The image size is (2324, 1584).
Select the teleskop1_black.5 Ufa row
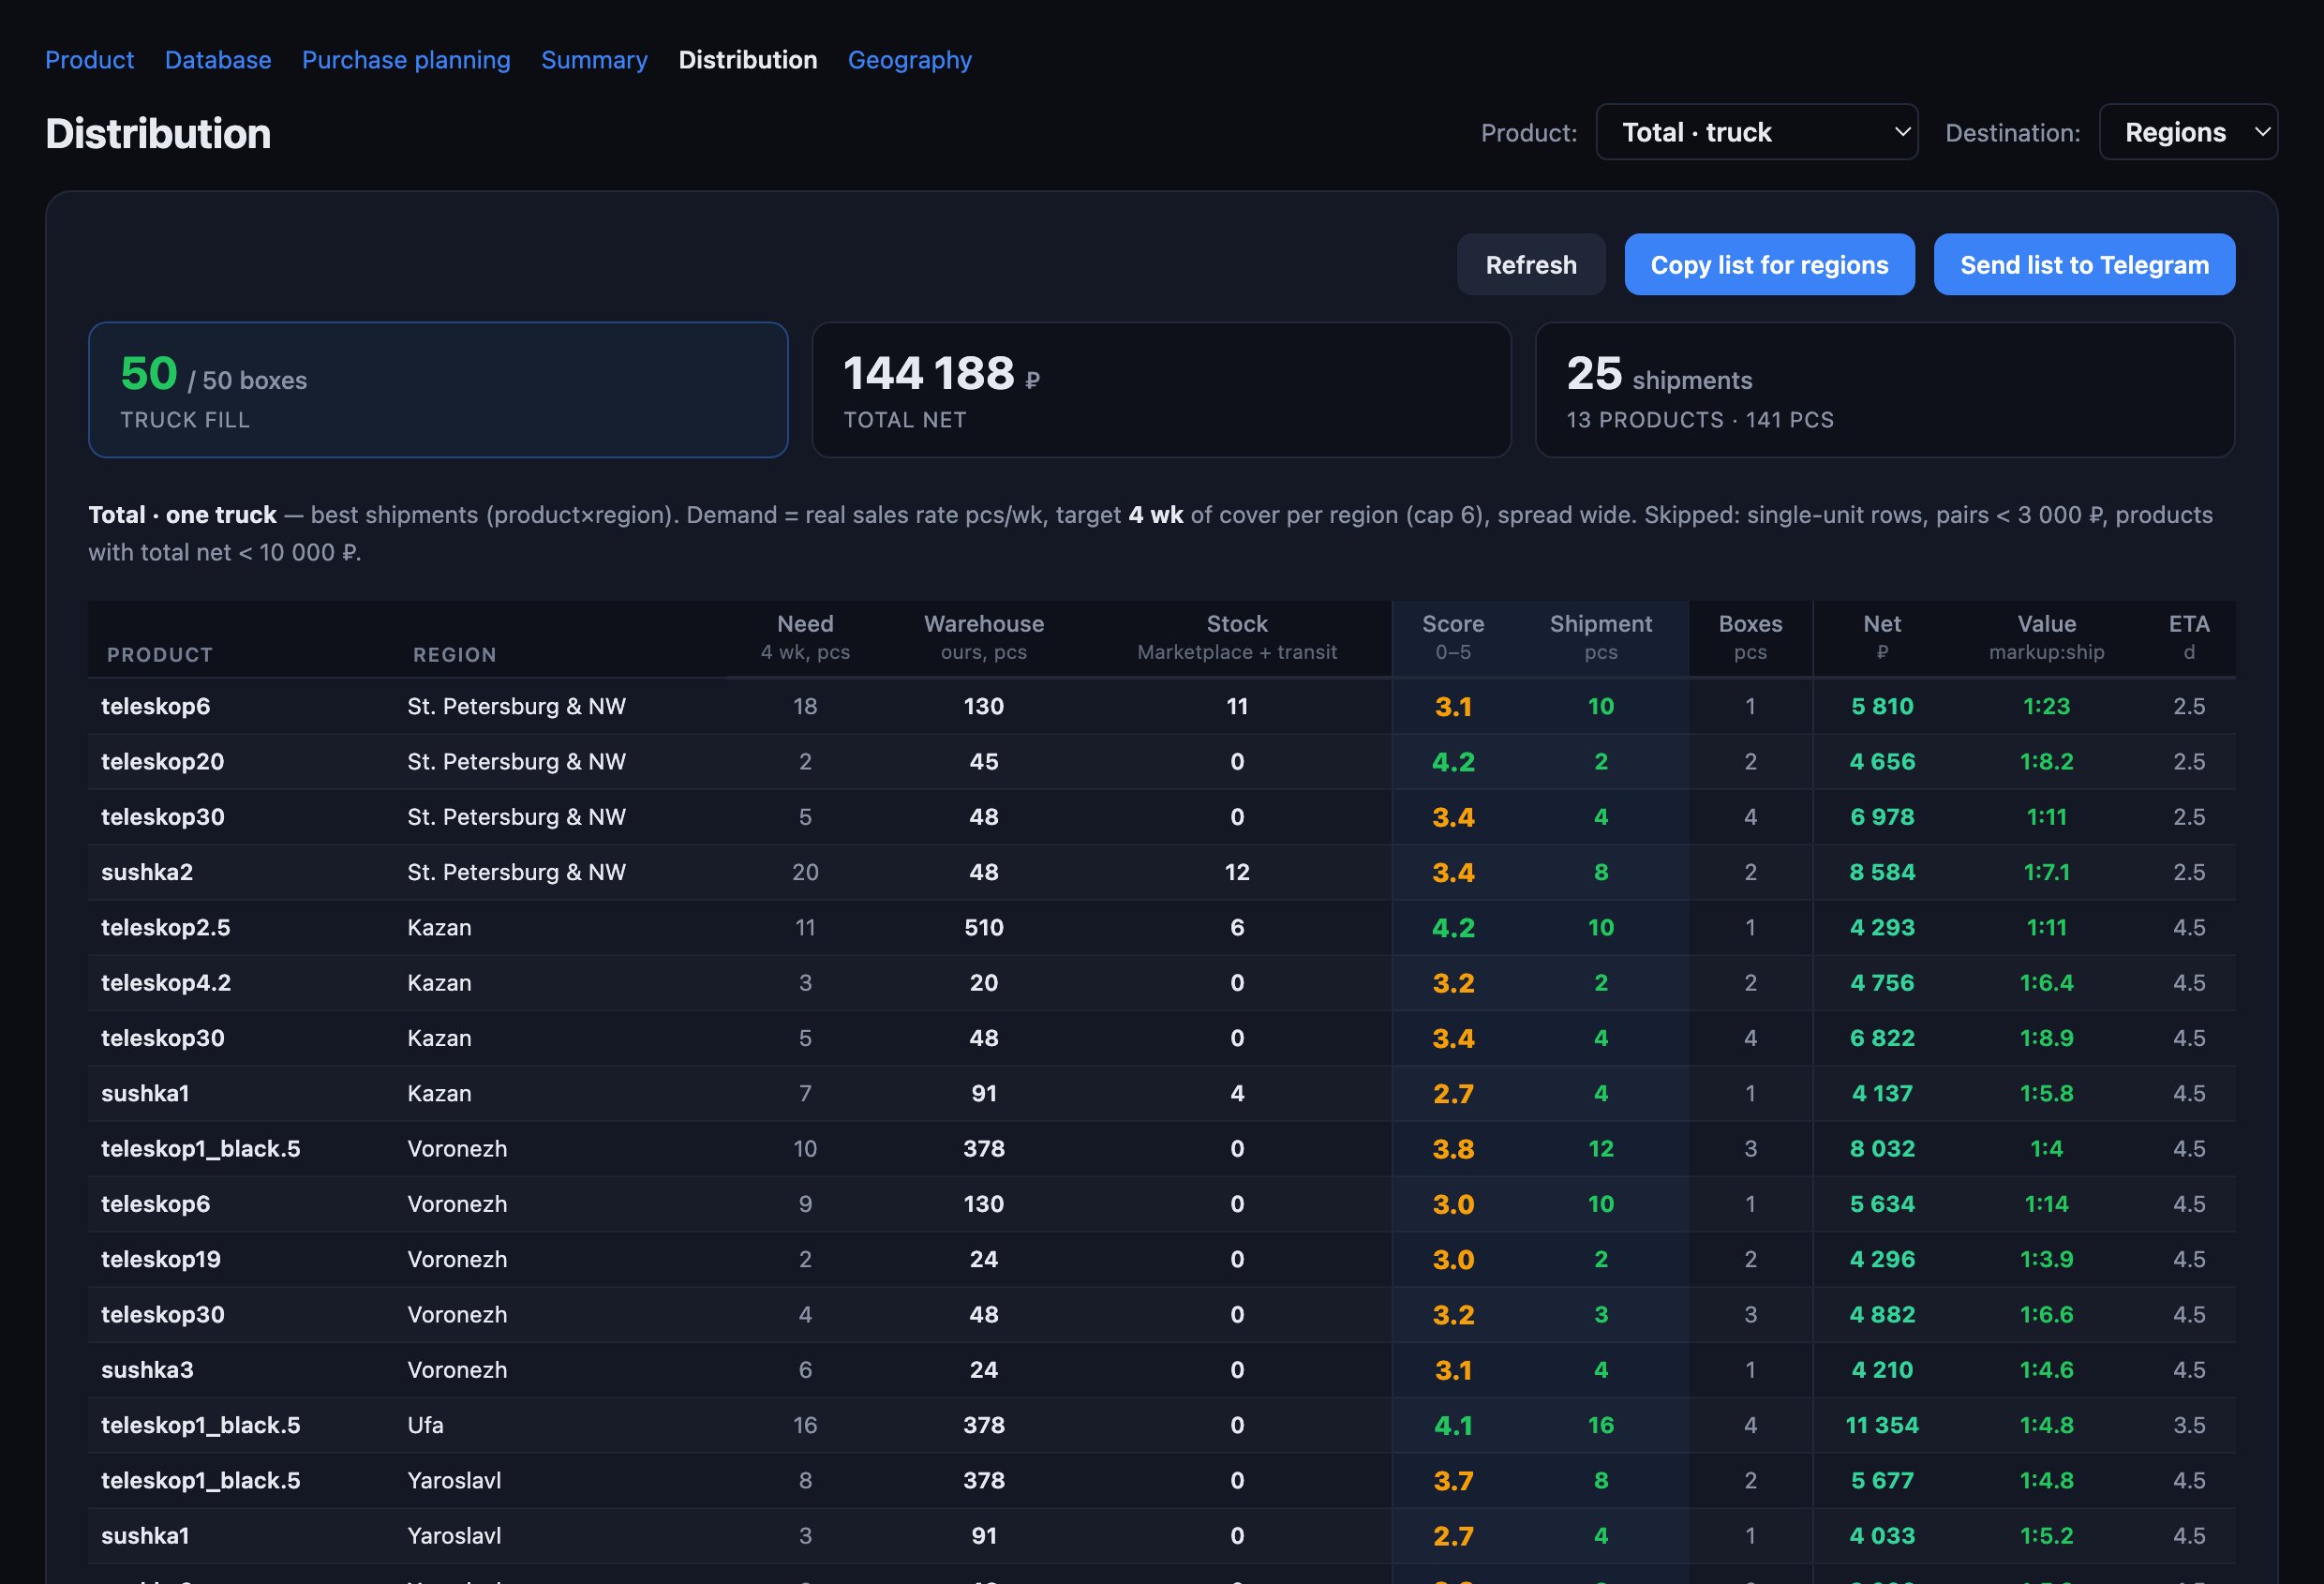[1161, 1425]
